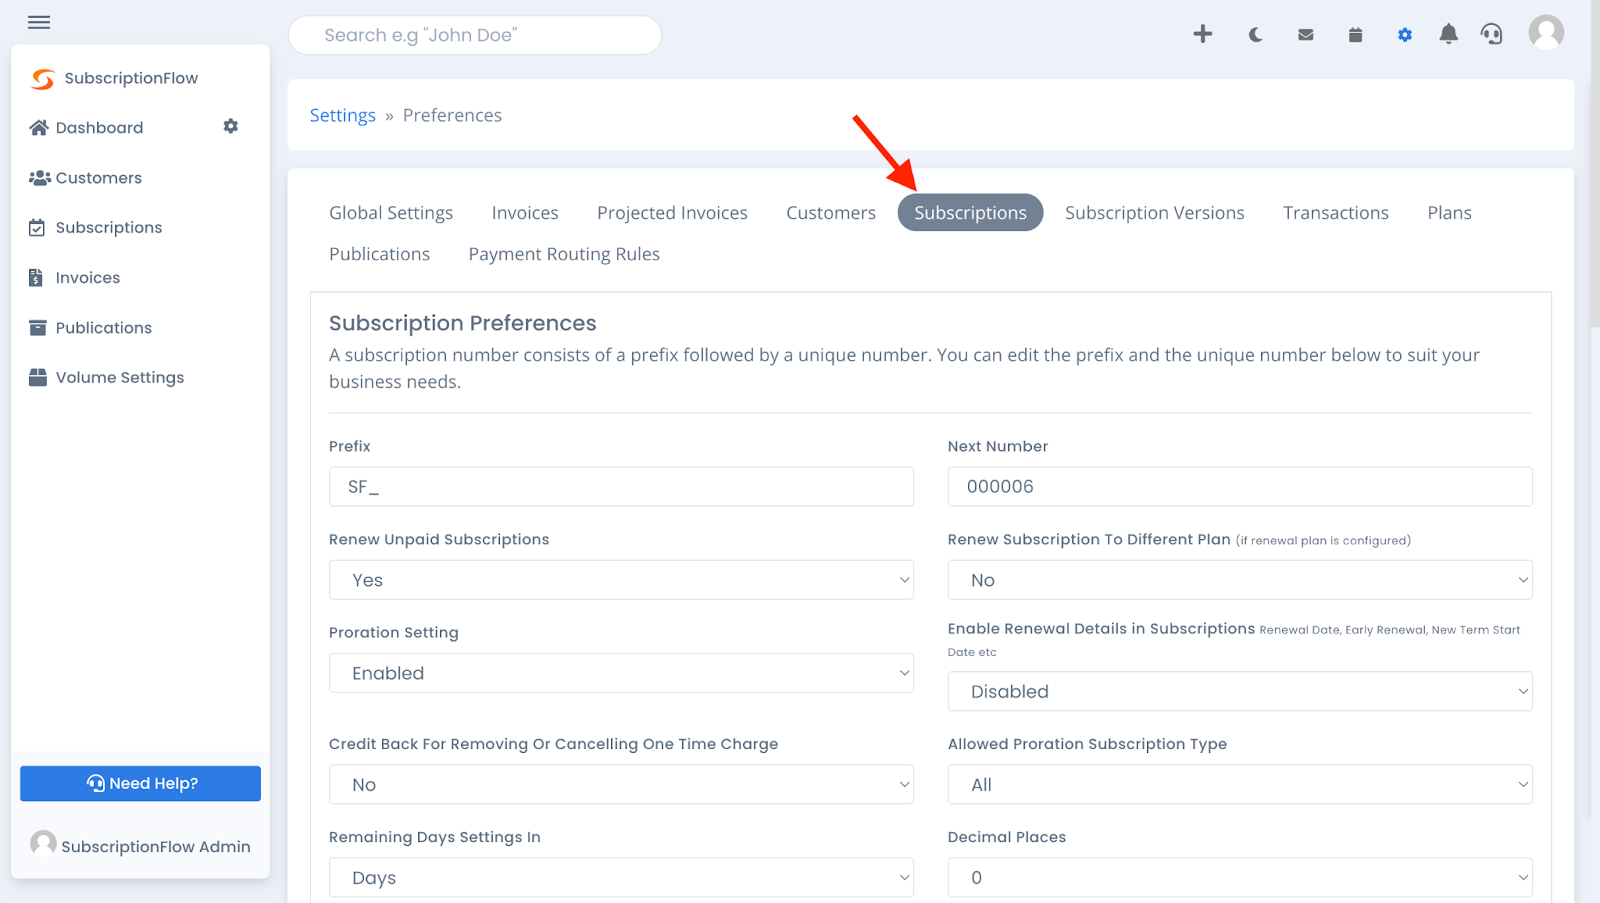1600x903 pixels.
Task: Click the Dashboard home icon
Action: pos(39,127)
